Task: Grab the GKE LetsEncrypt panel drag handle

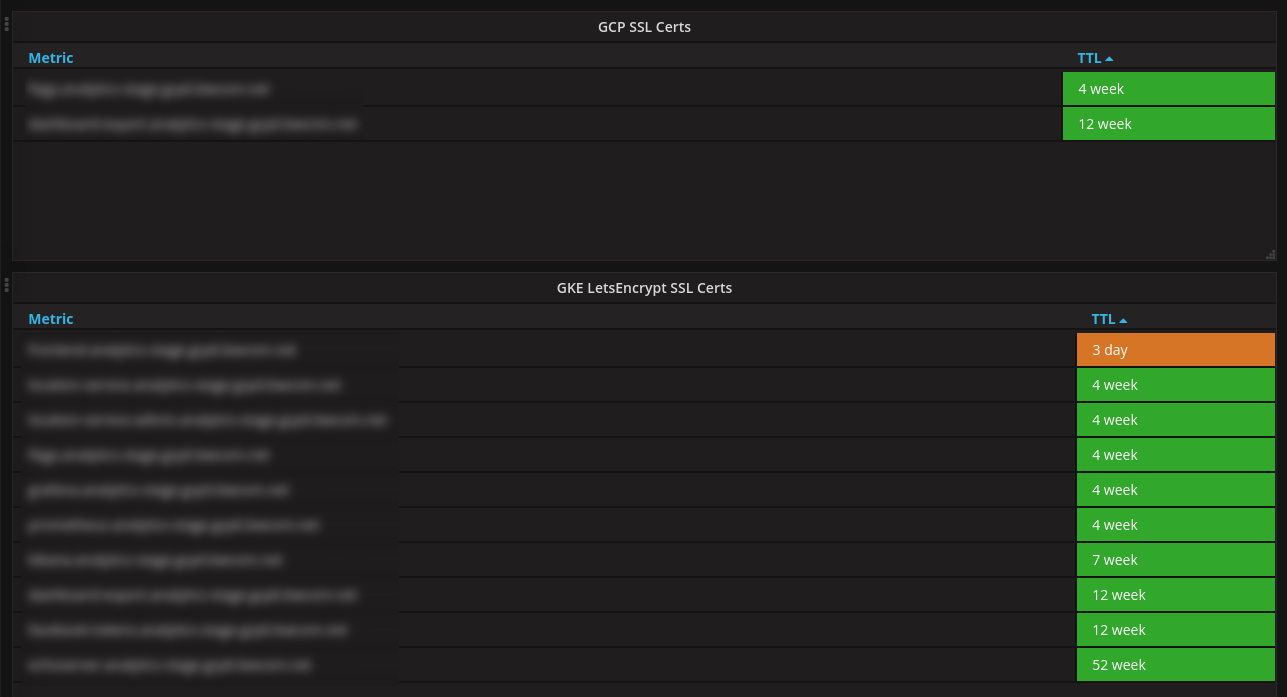Action: click(x=6, y=284)
